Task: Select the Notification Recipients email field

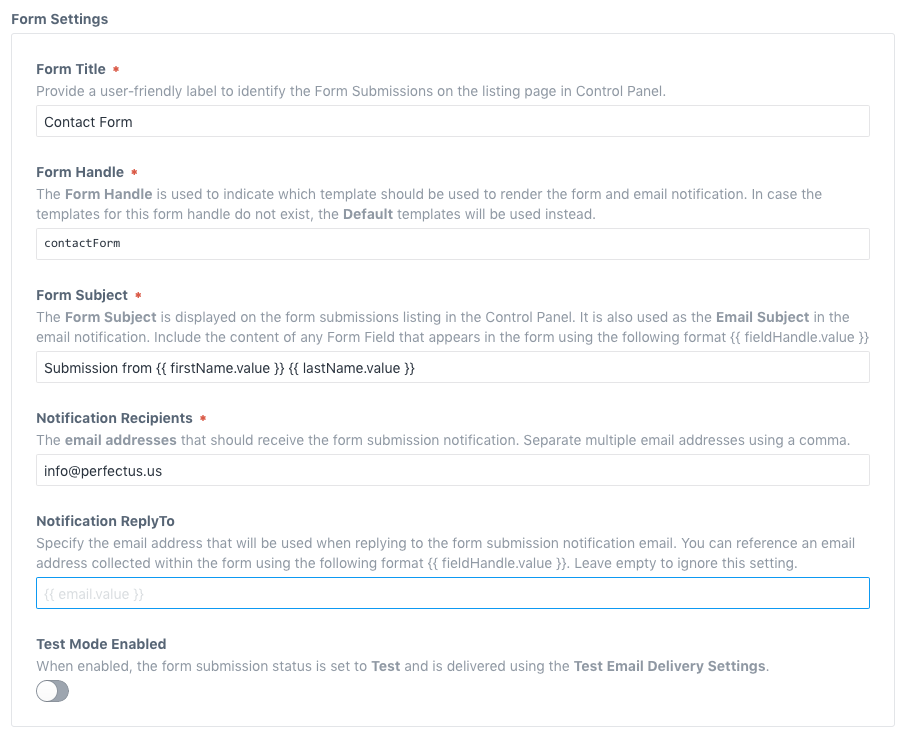Action: click(x=452, y=471)
